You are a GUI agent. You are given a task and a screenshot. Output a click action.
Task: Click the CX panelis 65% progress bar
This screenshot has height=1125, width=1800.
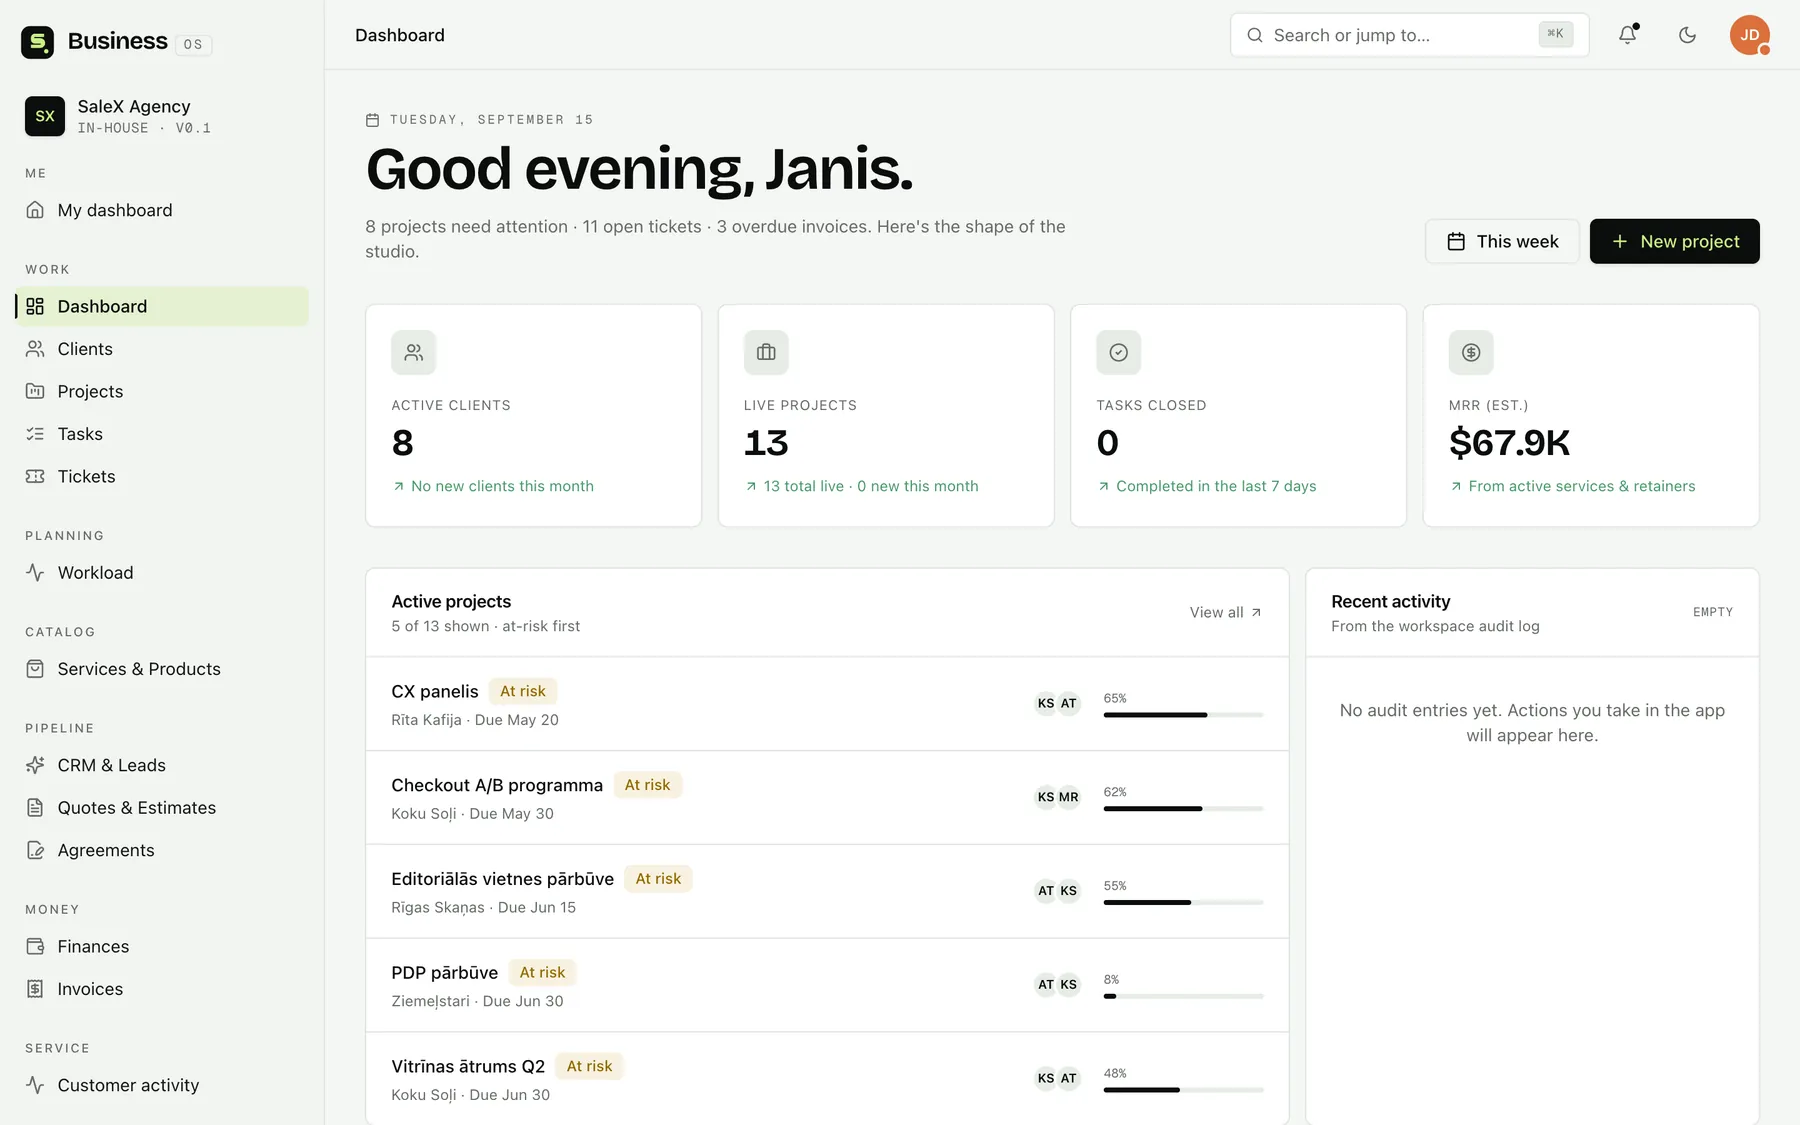[1183, 715]
